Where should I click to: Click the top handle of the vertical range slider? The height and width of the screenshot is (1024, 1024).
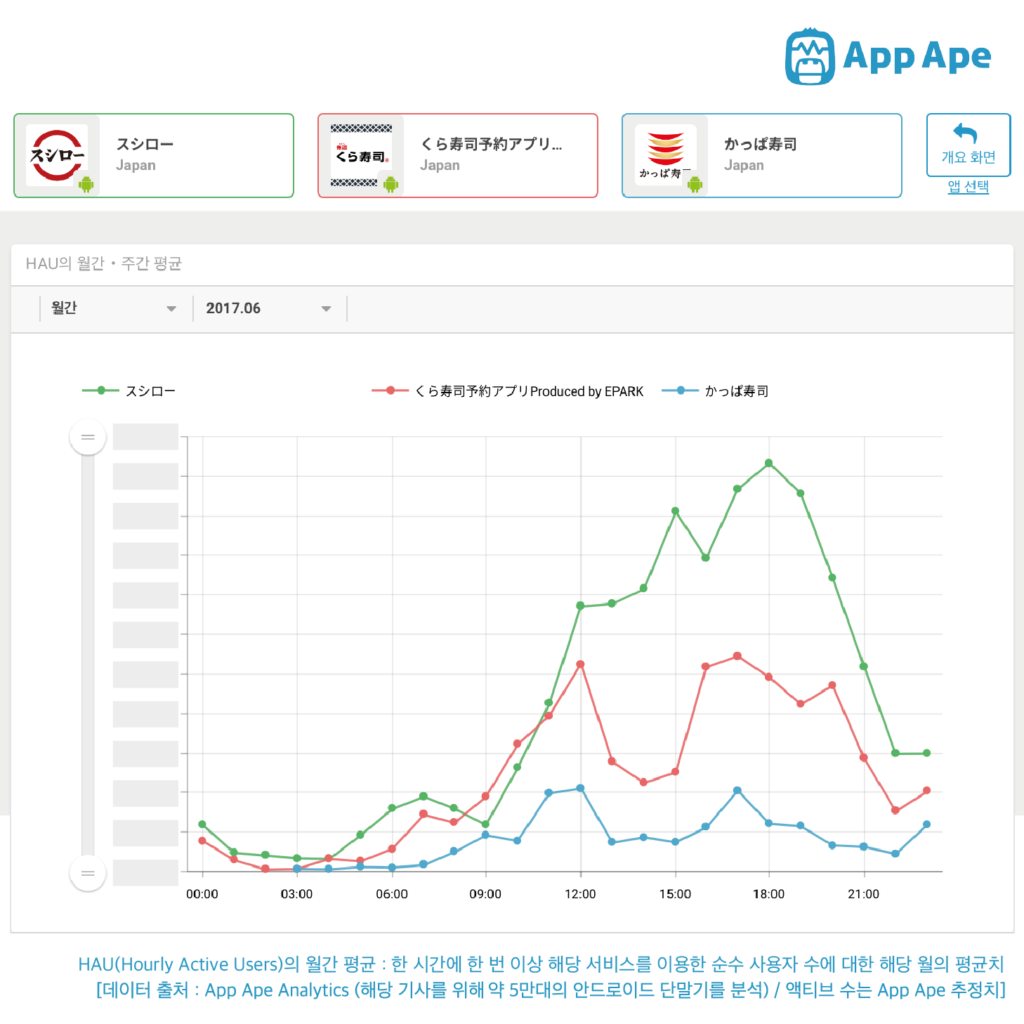[88, 437]
